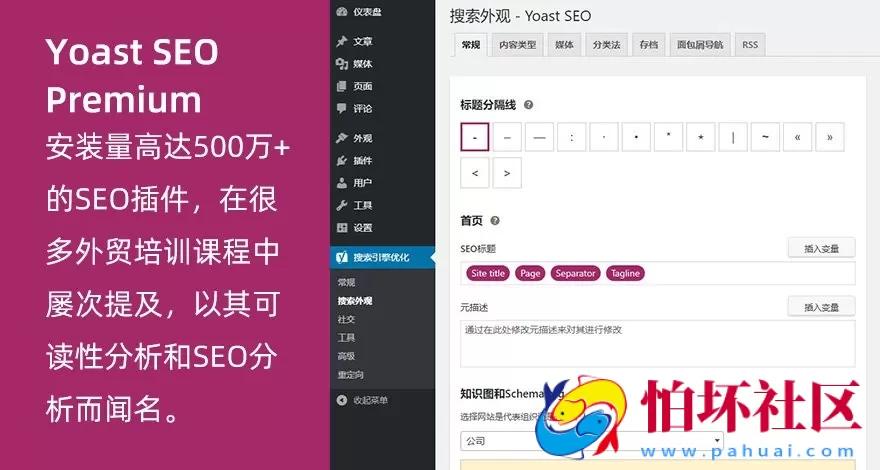Image resolution: width=880 pixels, height=470 pixels.
Task: Click the Site title variable tag
Action: click(488, 273)
